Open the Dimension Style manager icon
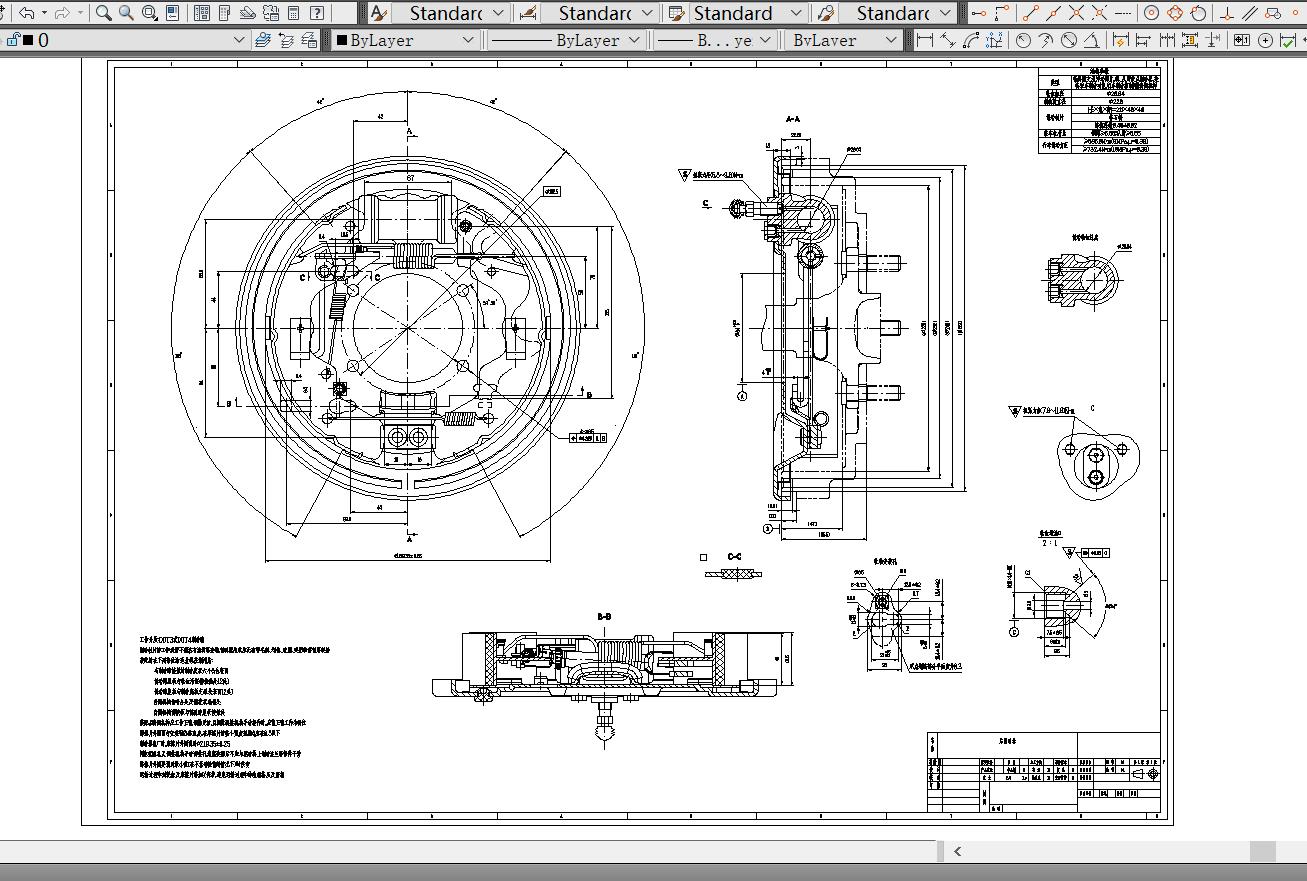This screenshot has height=881, width=1307. click(527, 13)
